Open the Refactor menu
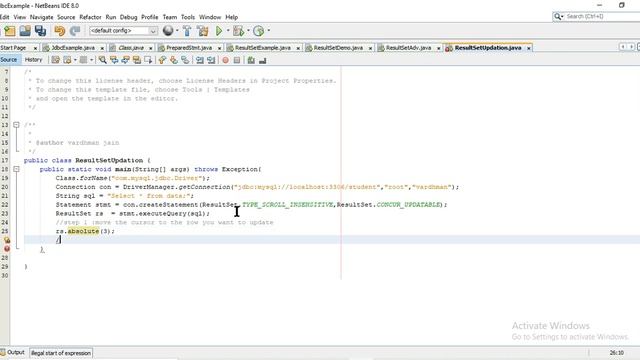Screen dimensions: 640x360 [90, 17]
